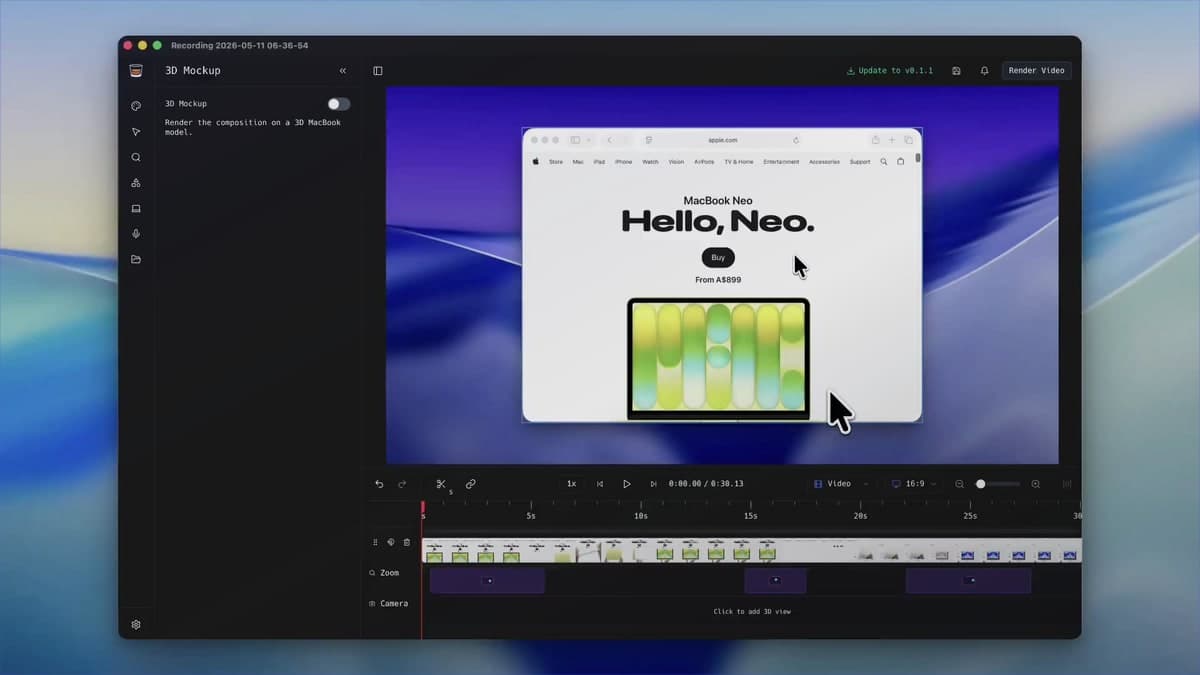Screen dimensions: 1200x675
Task: Click Support in the previewed Apple nav
Action: 860,162
